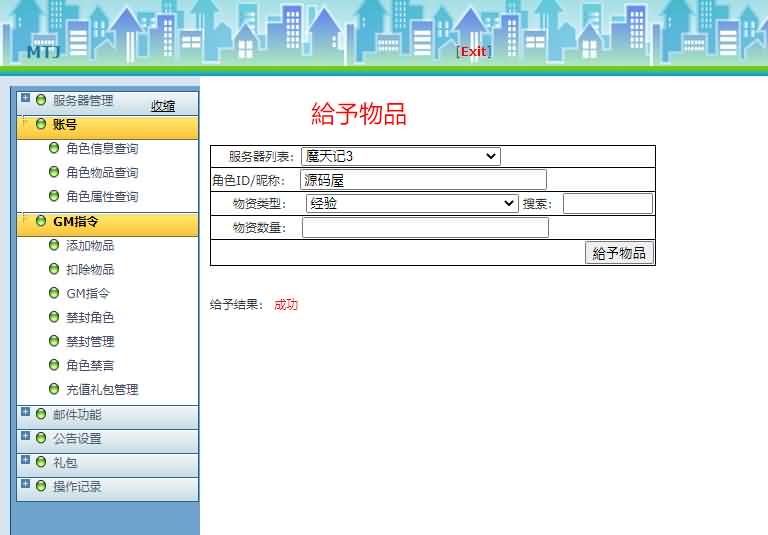Click the 給予物品 submit button
This screenshot has width=768, height=535.
tap(619, 253)
